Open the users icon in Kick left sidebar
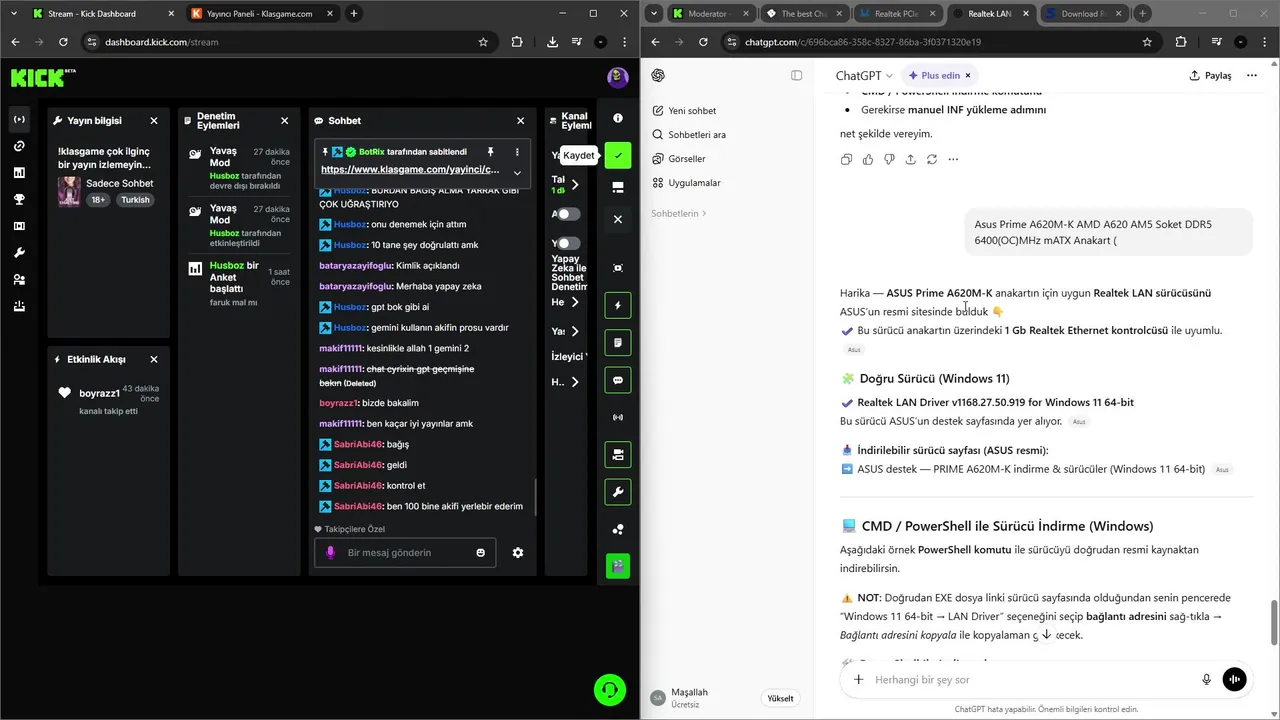The image size is (1280, 720). (19, 280)
